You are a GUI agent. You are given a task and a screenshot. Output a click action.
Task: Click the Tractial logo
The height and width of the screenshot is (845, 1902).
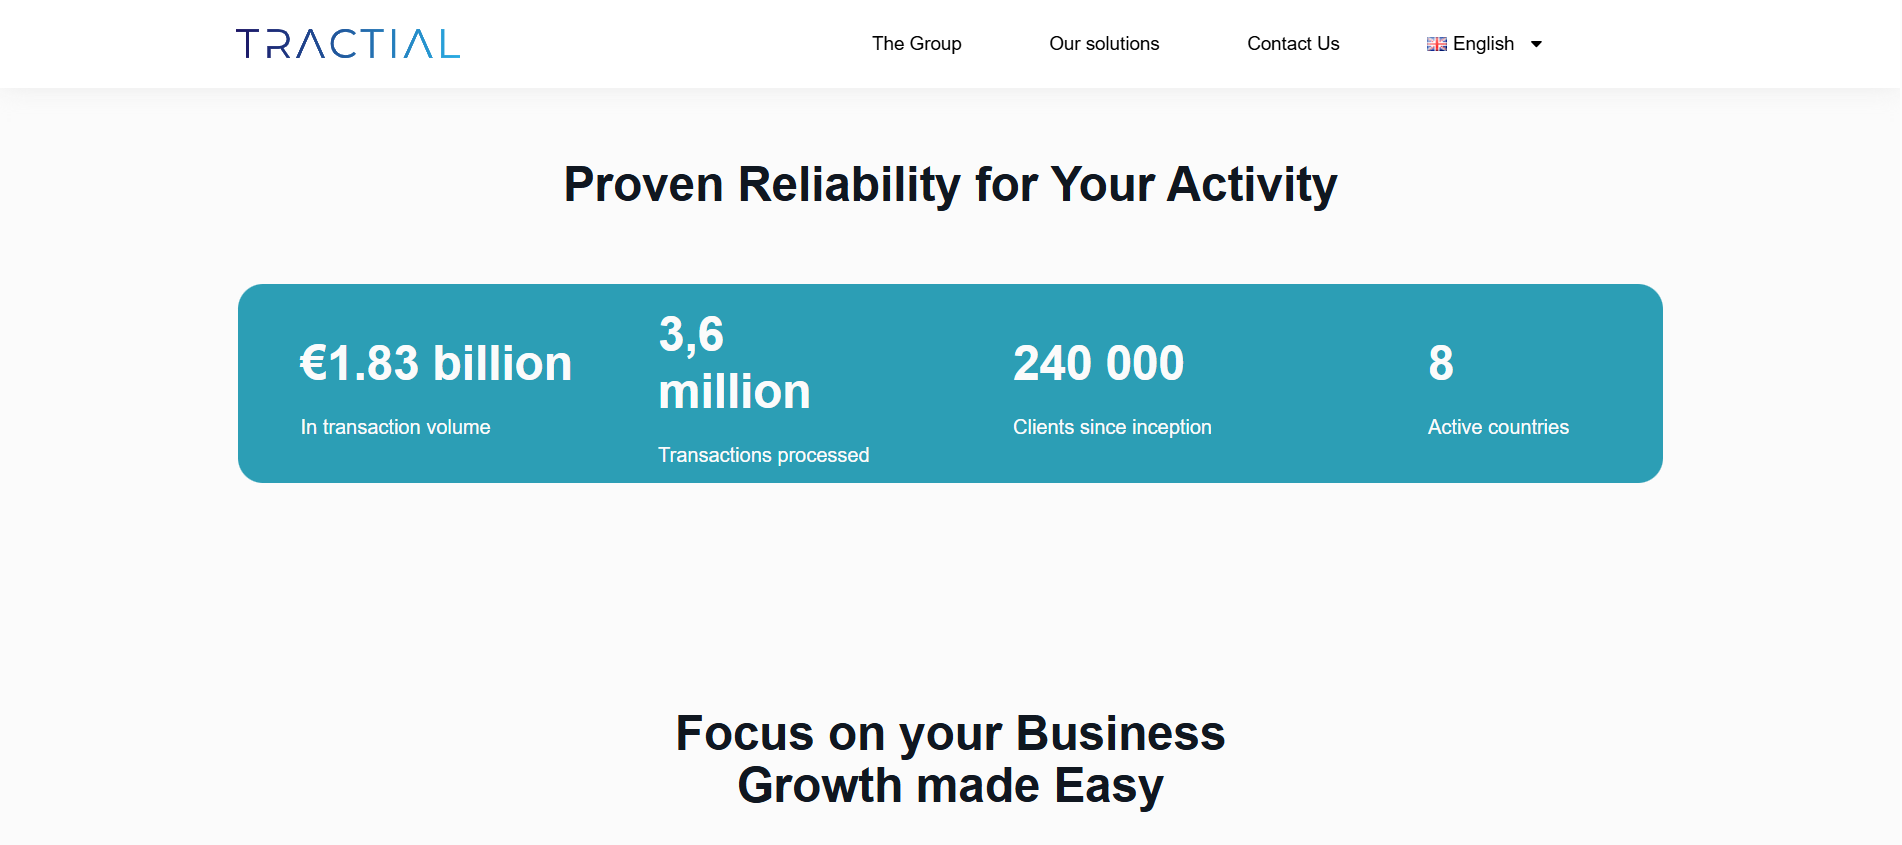[x=347, y=44]
